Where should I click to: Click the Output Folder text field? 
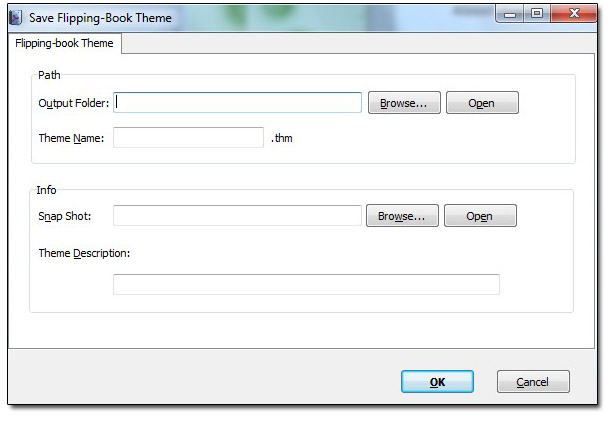tap(237, 102)
